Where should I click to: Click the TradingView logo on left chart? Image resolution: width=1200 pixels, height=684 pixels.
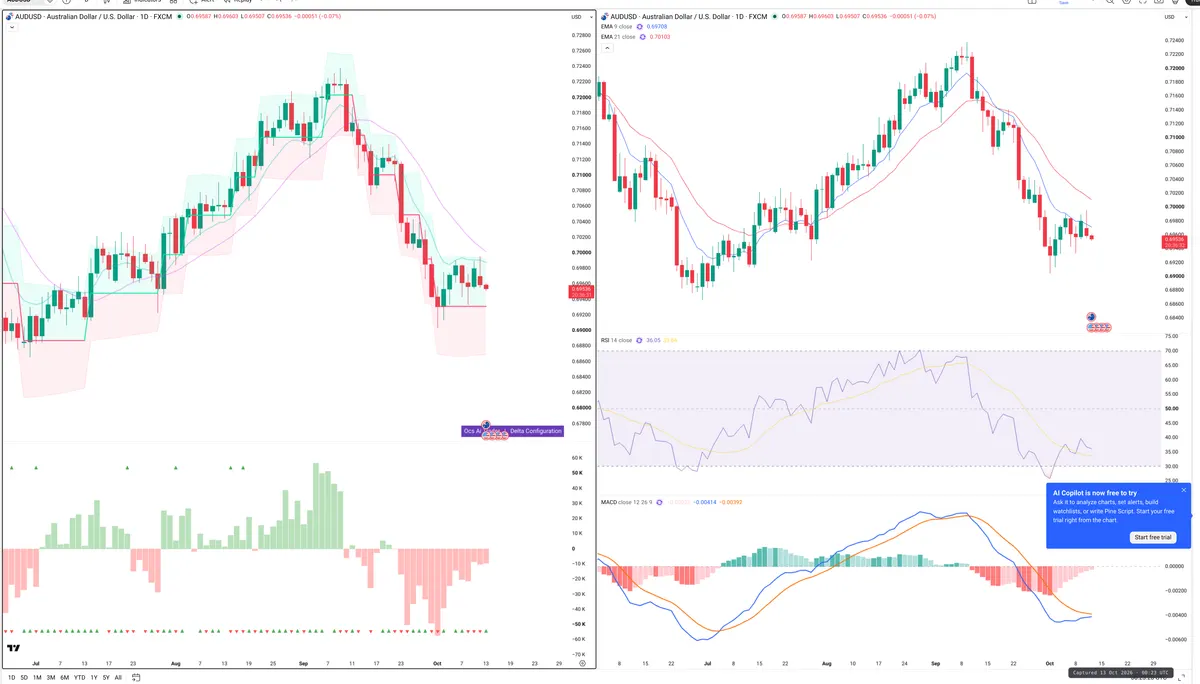click(13, 649)
